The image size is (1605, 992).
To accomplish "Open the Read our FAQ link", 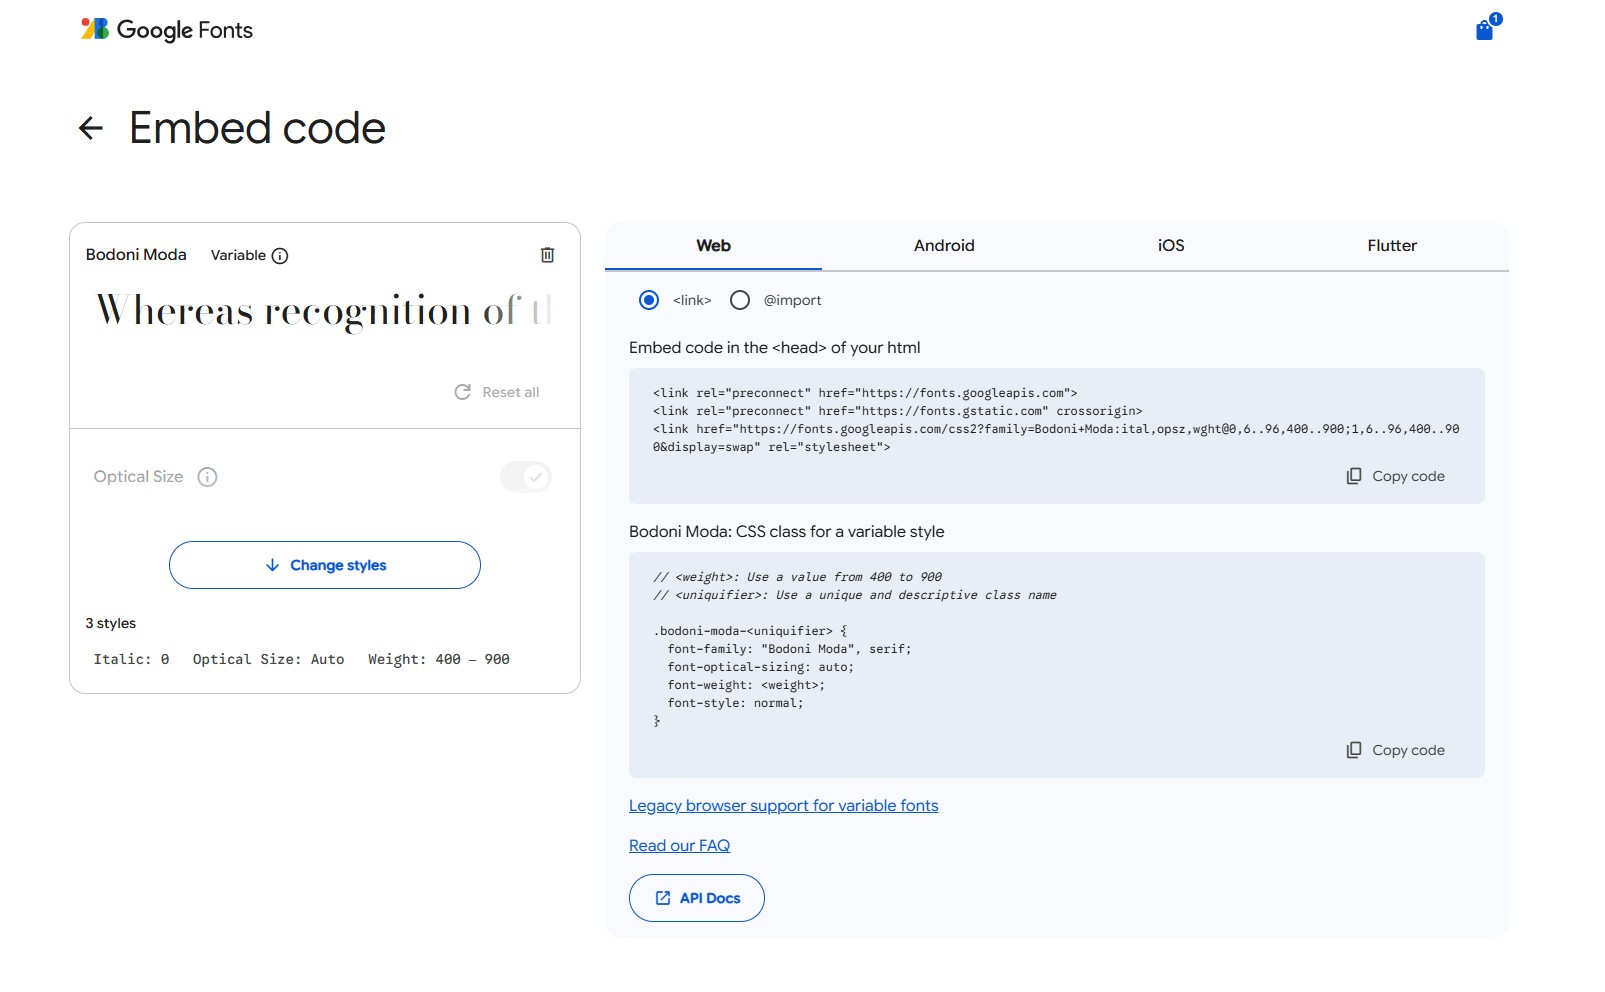I will click(x=679, y=846).
